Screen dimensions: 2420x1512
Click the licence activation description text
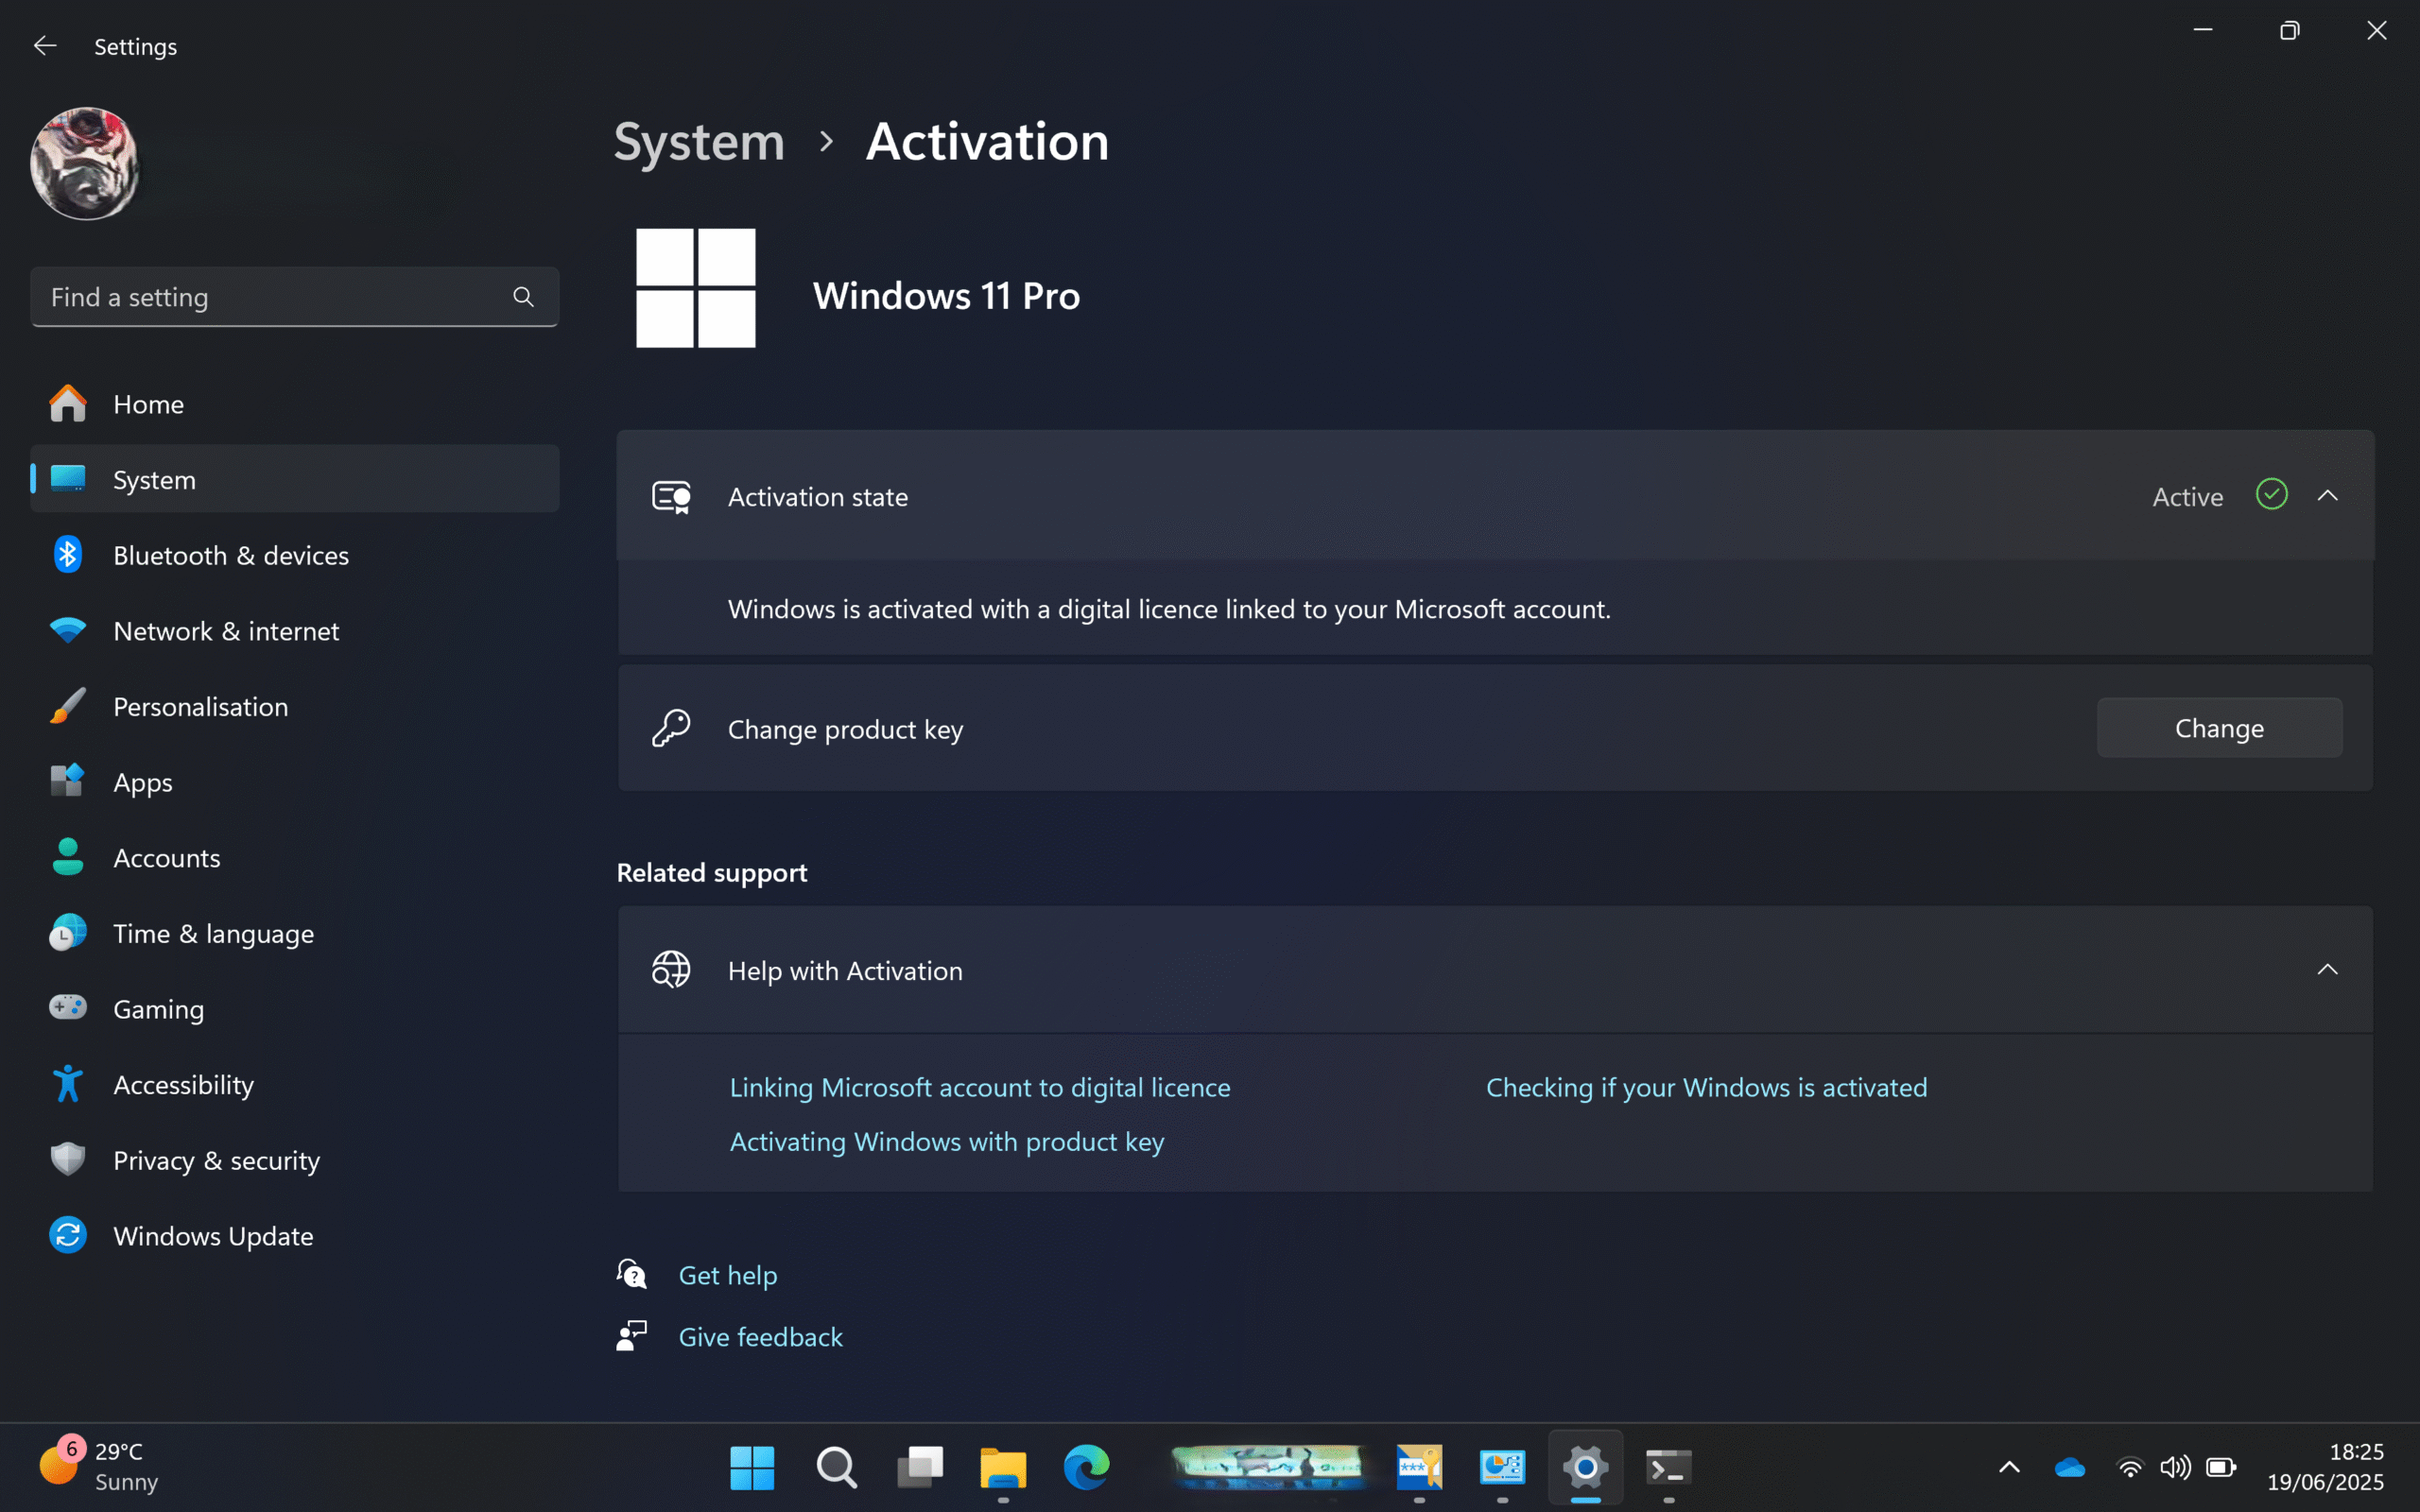pyautogui.click(x=1169, y=609)
